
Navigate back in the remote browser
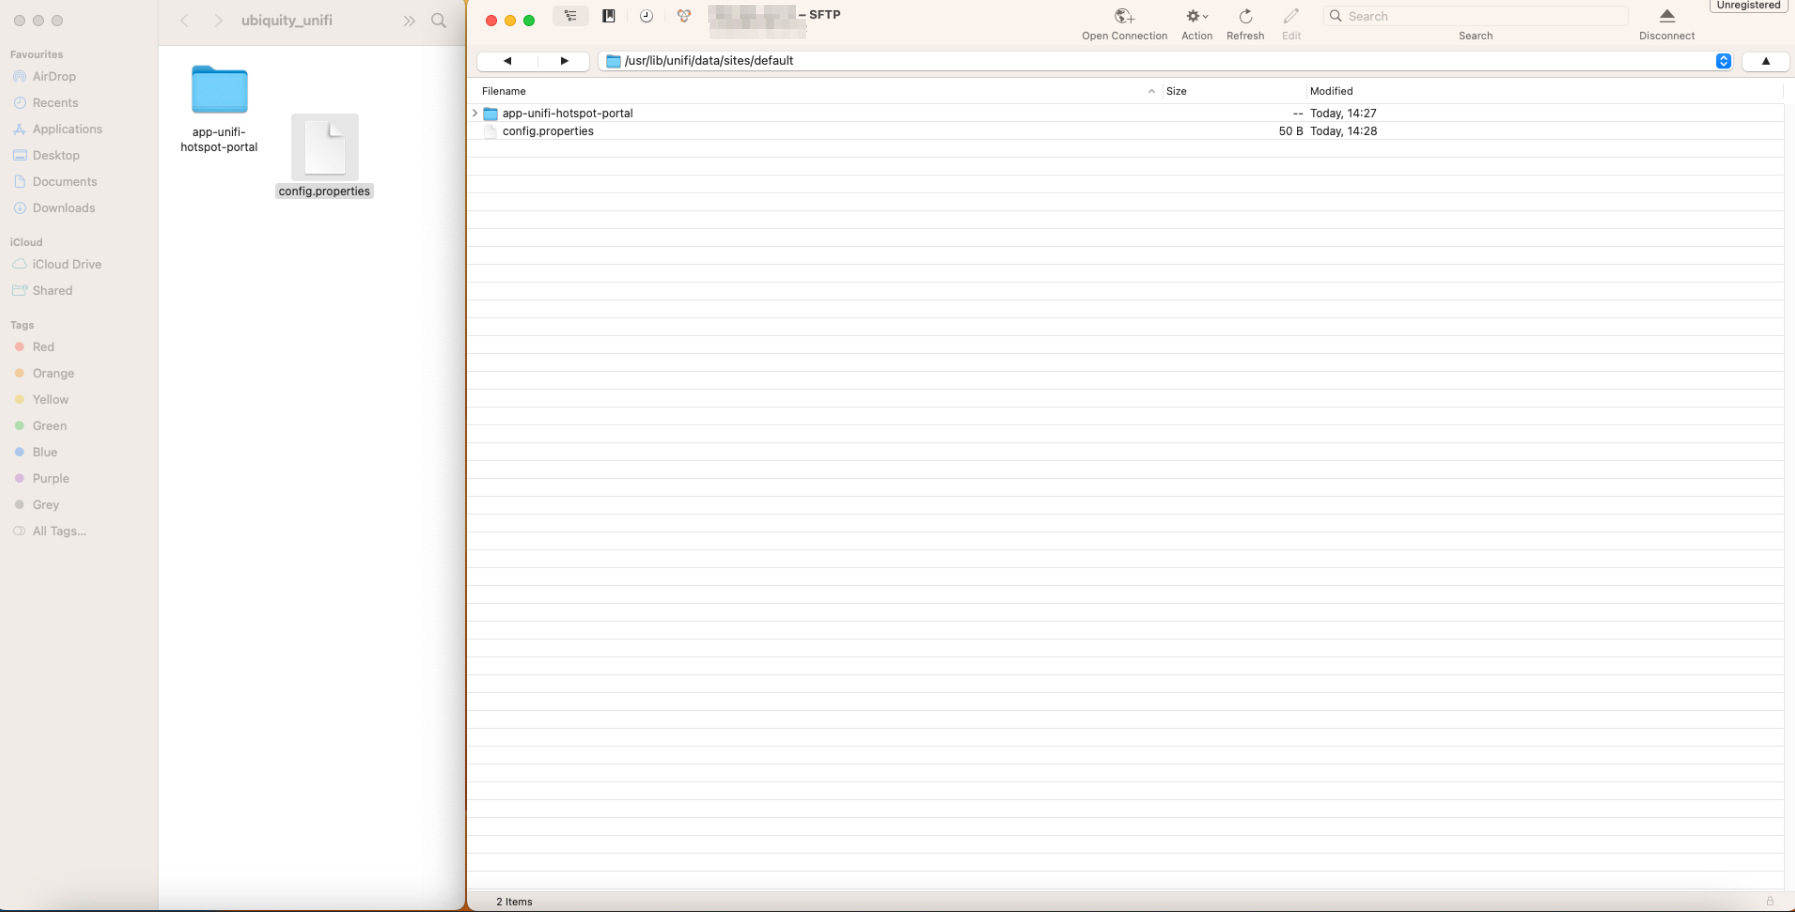[x=507, y=61]
